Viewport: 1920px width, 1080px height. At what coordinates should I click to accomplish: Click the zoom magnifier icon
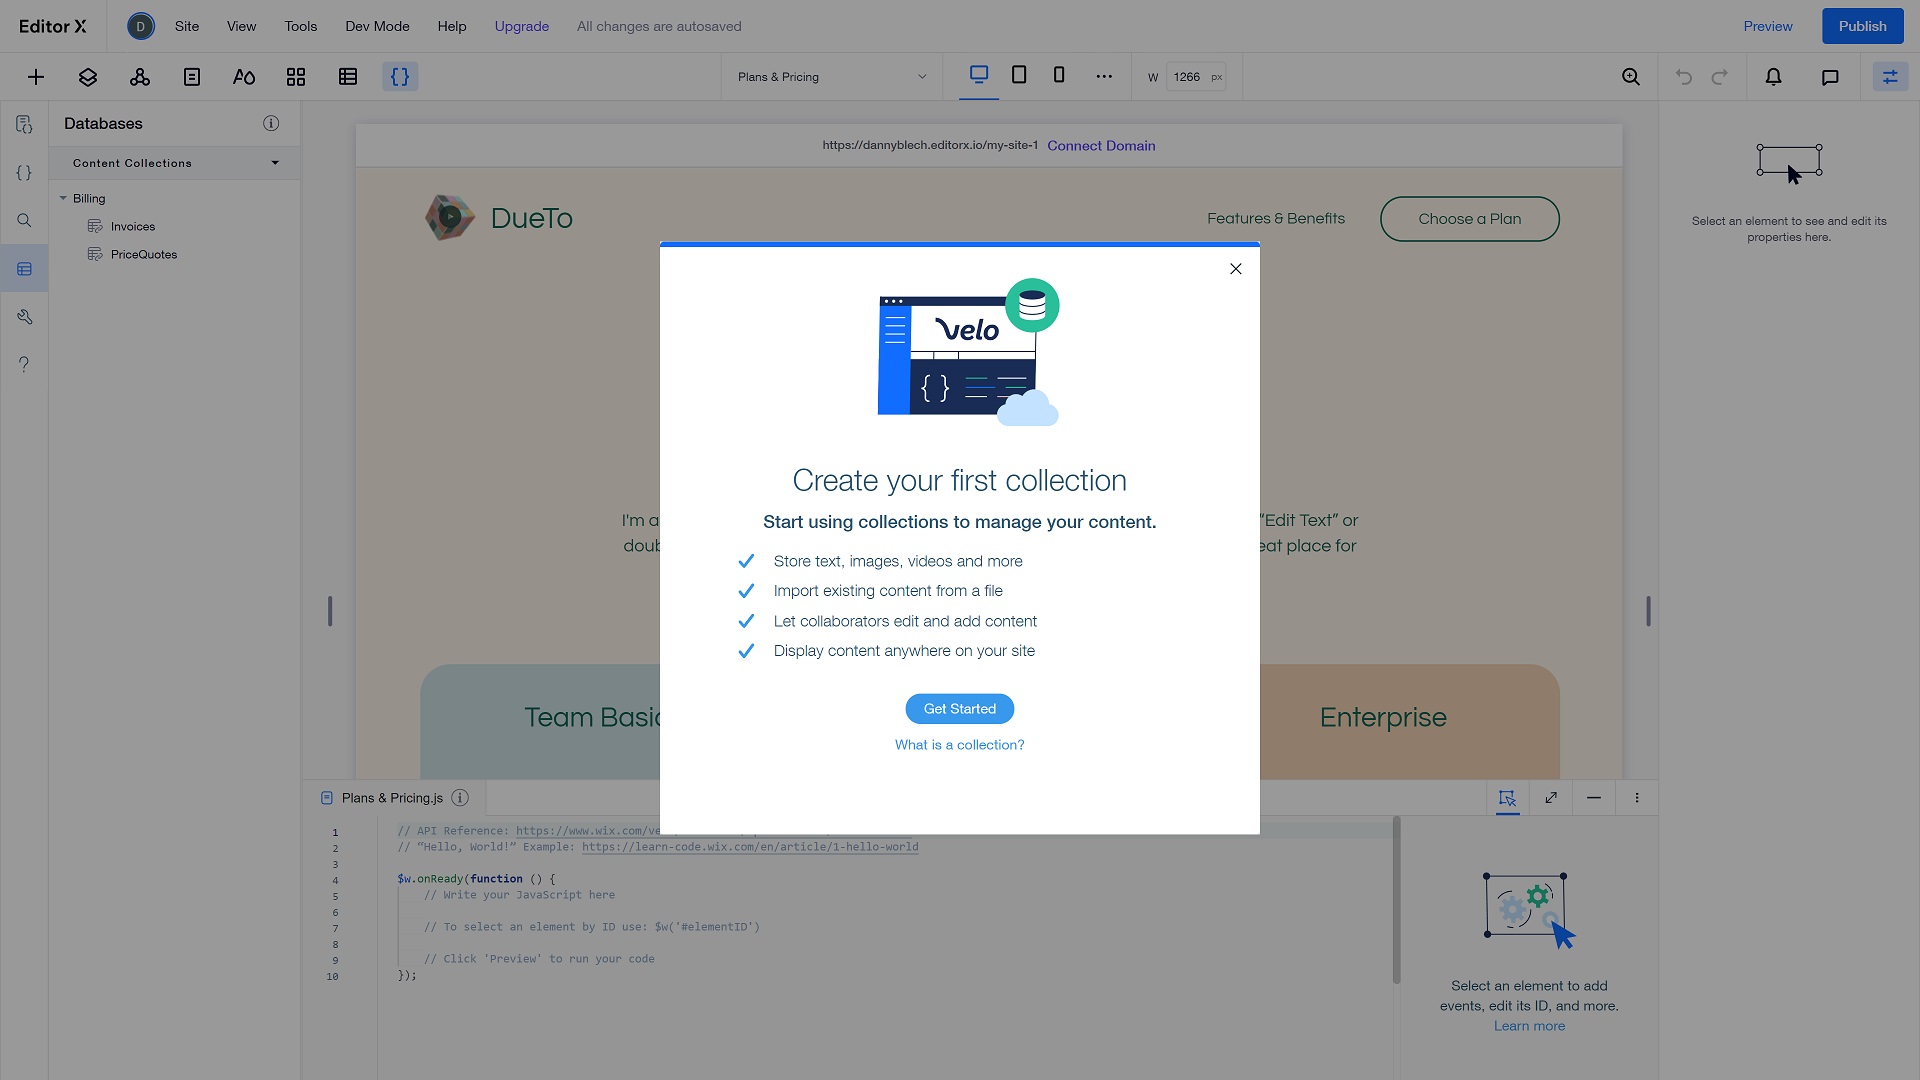coord(1631,77)
